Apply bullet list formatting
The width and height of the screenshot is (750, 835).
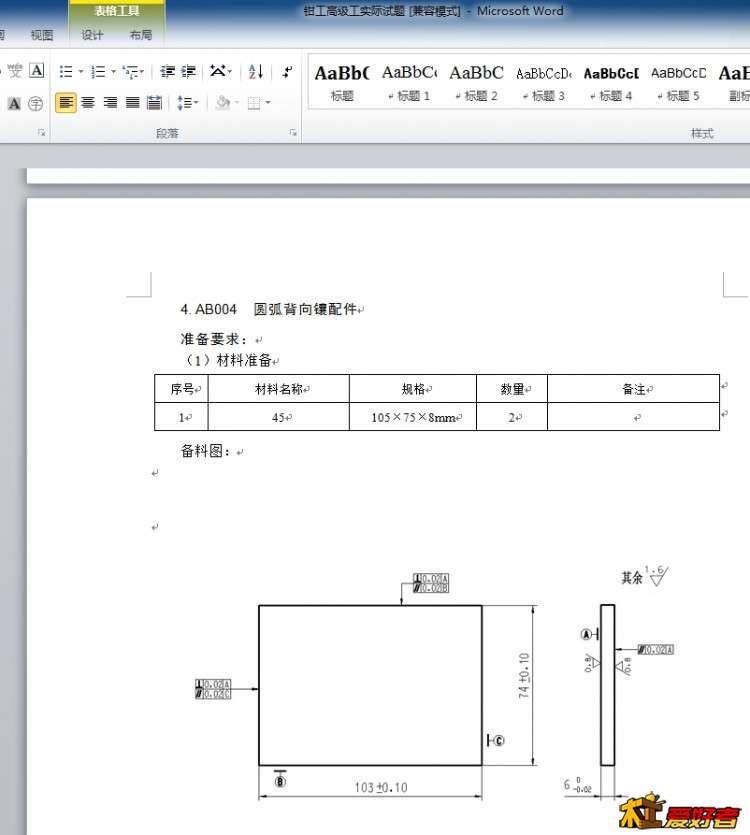66,71
